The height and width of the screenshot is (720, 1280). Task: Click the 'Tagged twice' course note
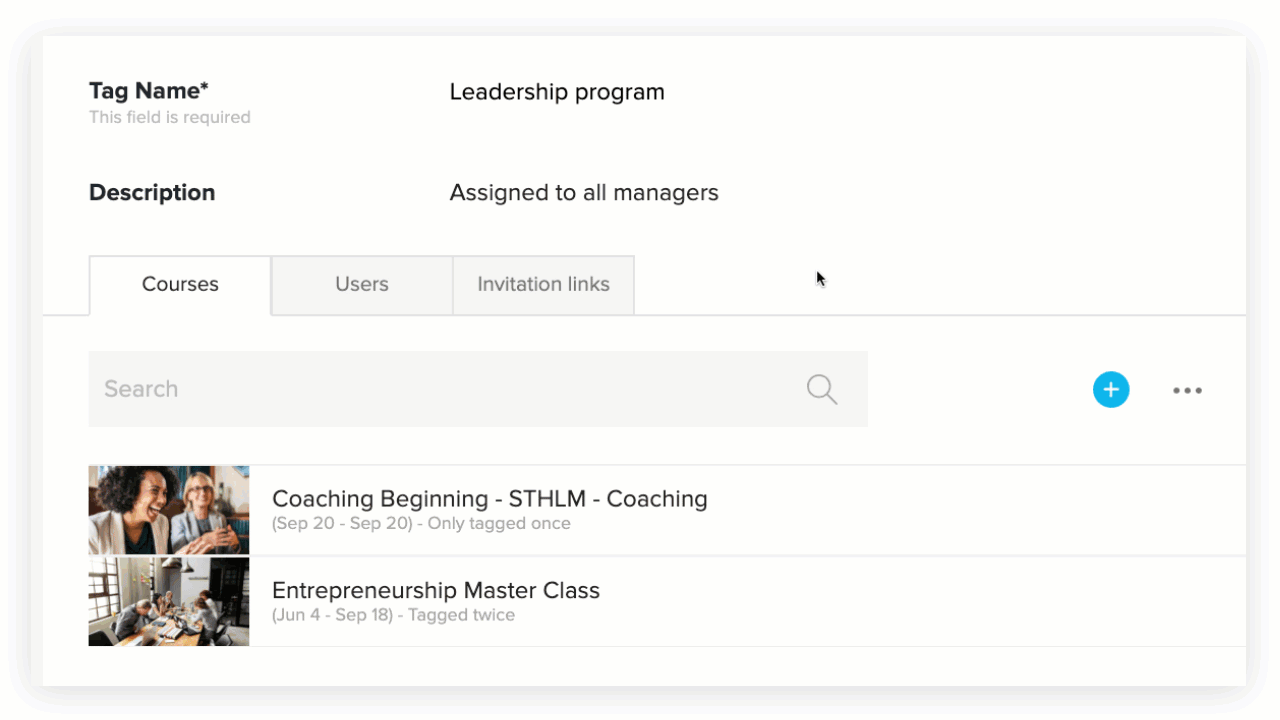click(x=461, y=615)
